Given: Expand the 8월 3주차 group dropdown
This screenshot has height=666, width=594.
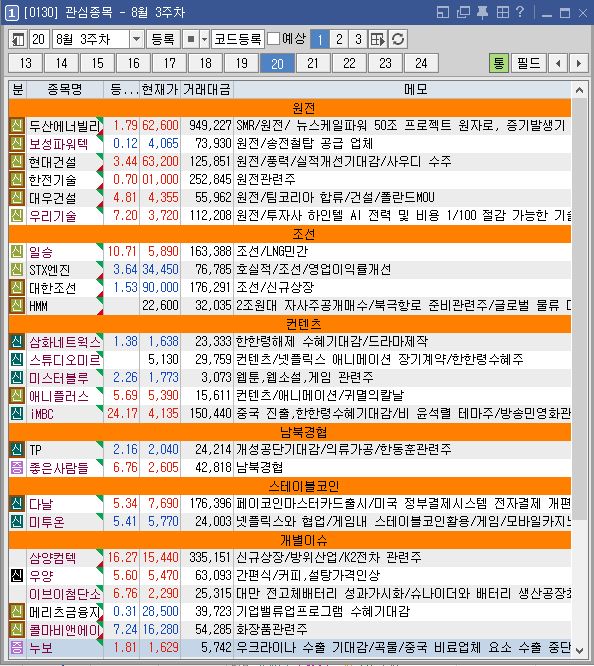Looking at the screenshot, I should tap(136, 40).
